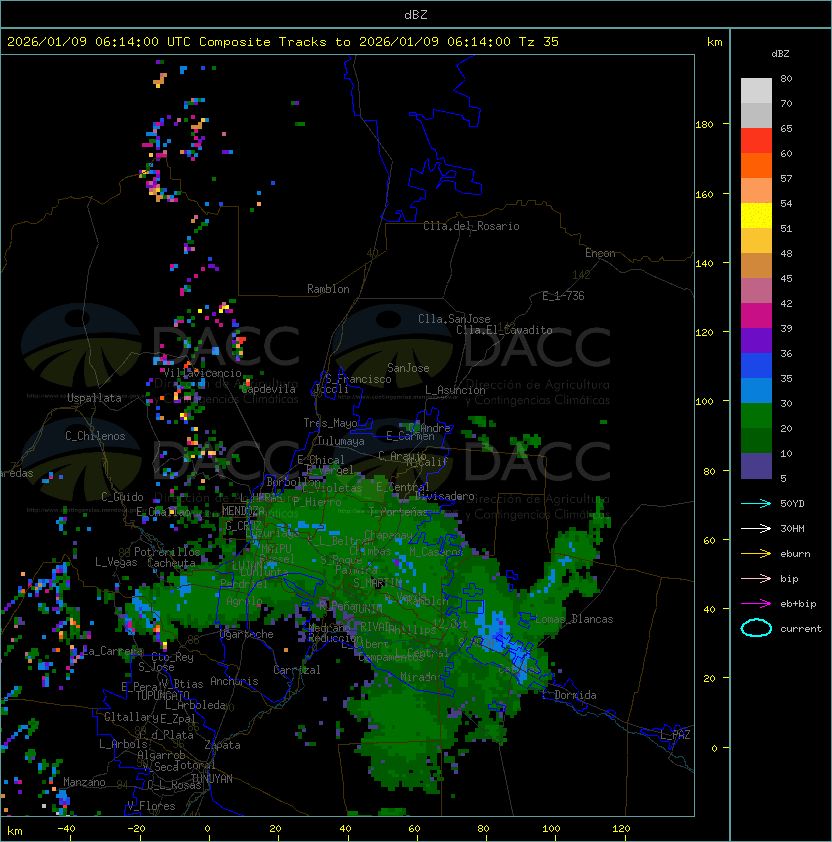Click the blue 36 dBZ color swatch
This screenshot has width=832, height=842.
point(756,365)
